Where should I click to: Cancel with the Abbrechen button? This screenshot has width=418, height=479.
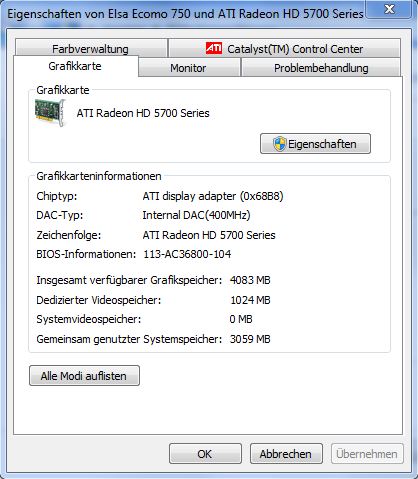[x=286, y=454]
